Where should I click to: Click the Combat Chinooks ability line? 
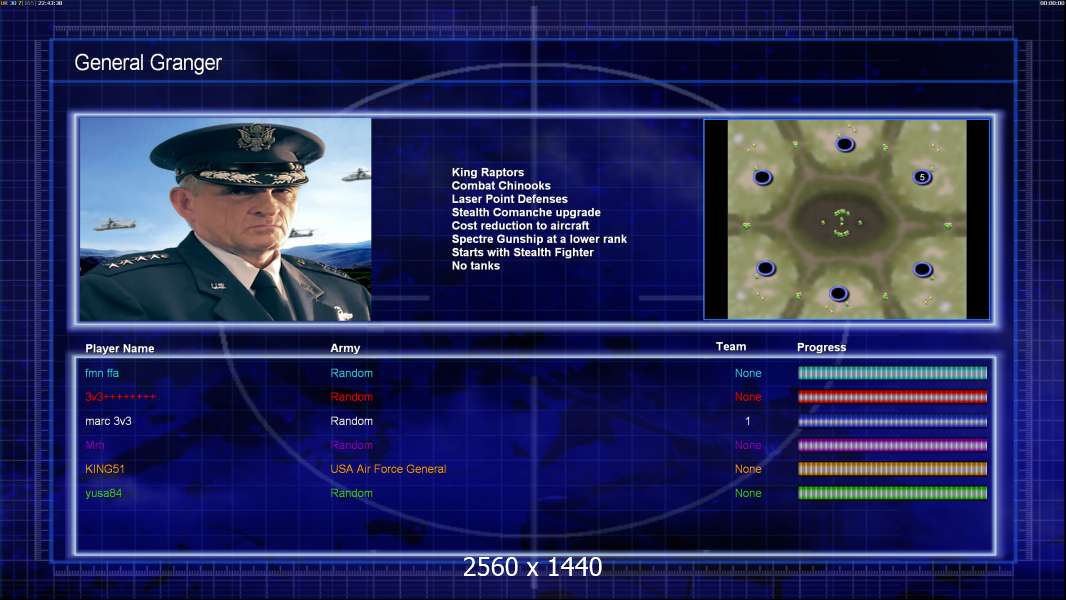(x=501, y=186)
